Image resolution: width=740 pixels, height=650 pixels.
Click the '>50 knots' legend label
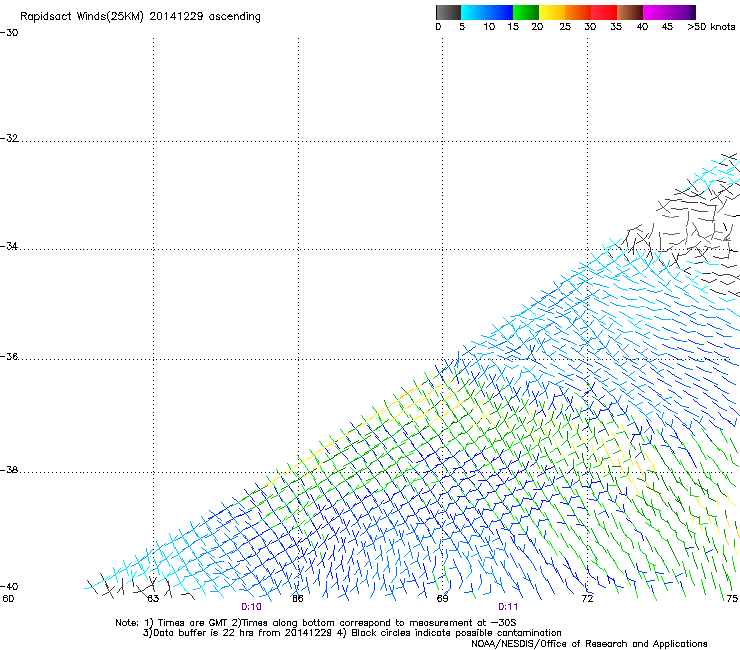[x=711, y=27]
